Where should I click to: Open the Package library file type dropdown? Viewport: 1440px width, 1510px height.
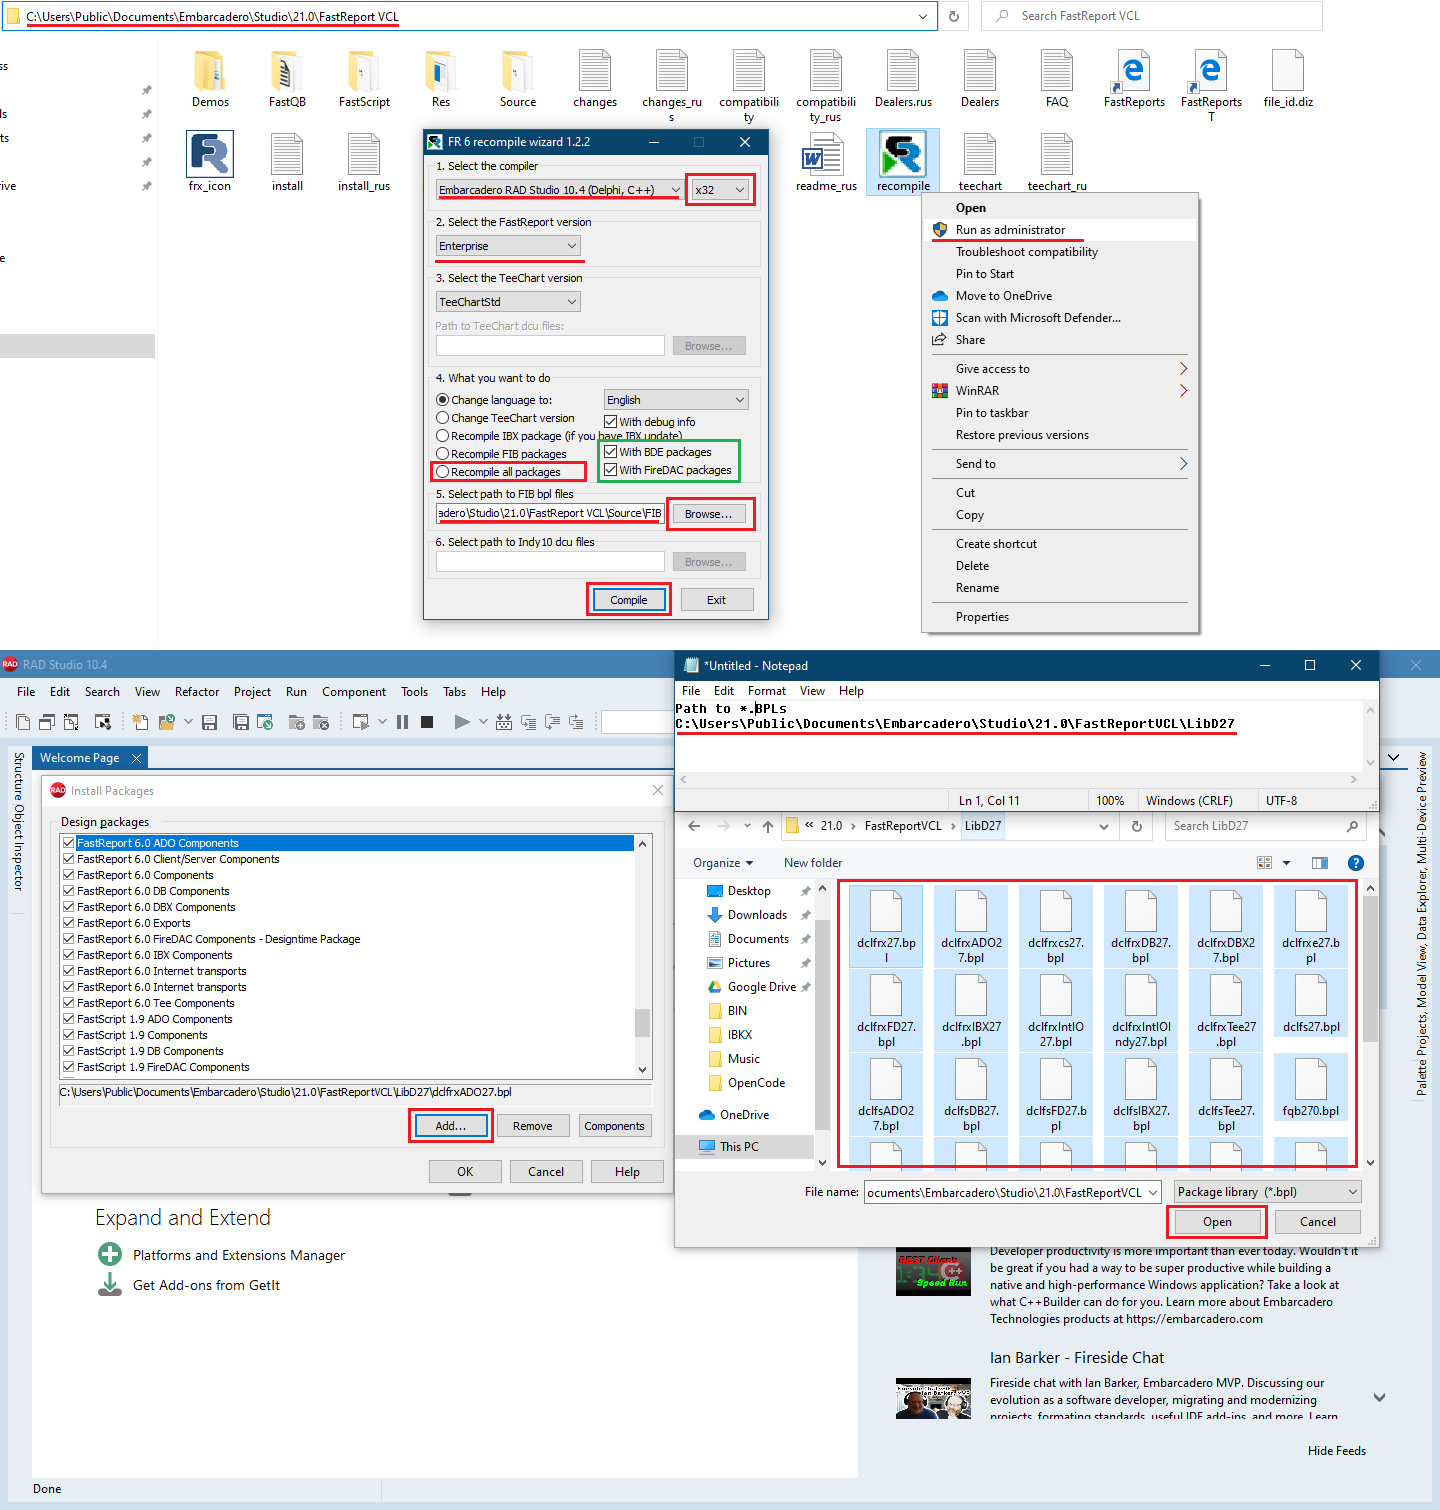[x=1267, y=1192]
